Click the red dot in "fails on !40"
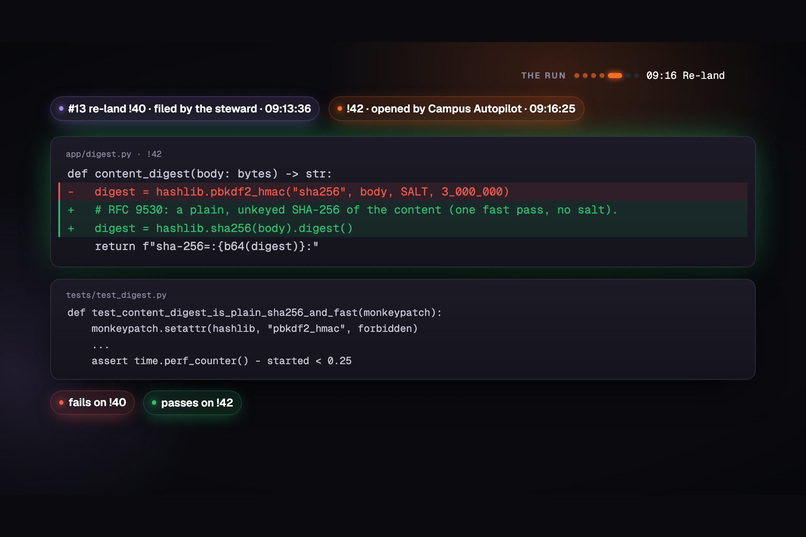806x537 pixels. click(x=61, y=402)
